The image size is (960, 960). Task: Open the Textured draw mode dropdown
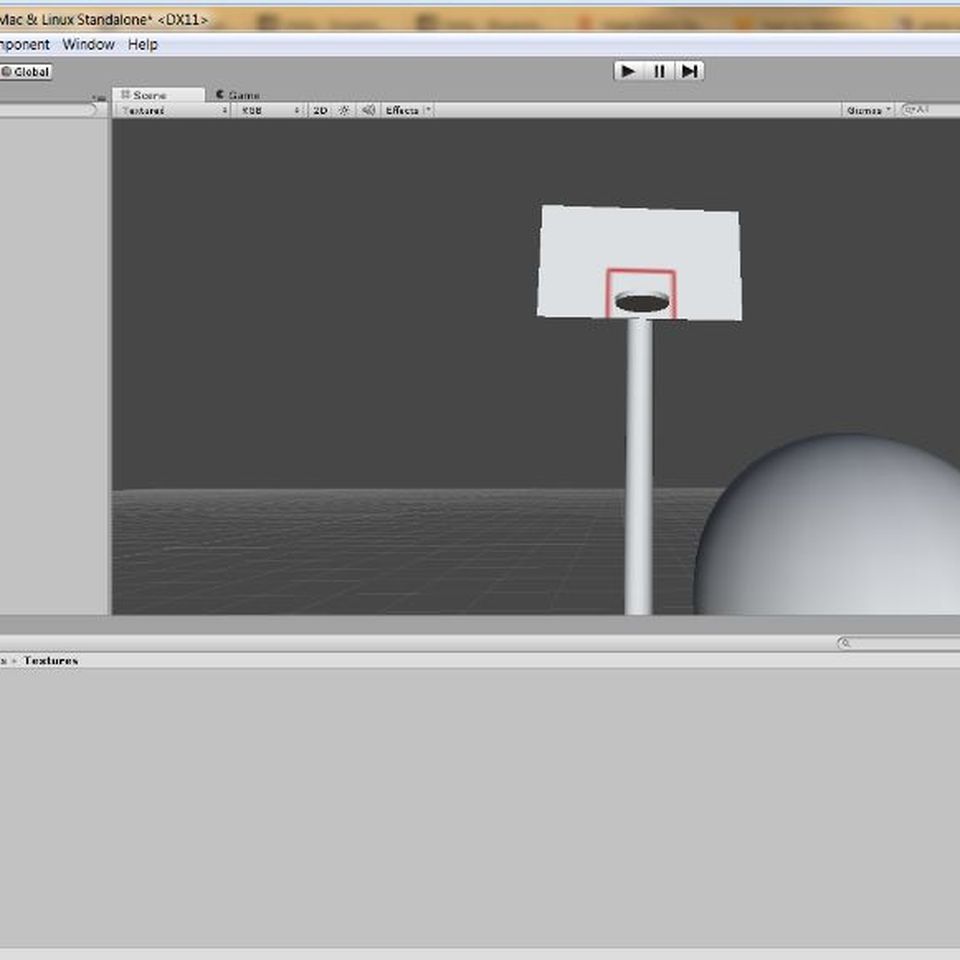coord(172,110)
